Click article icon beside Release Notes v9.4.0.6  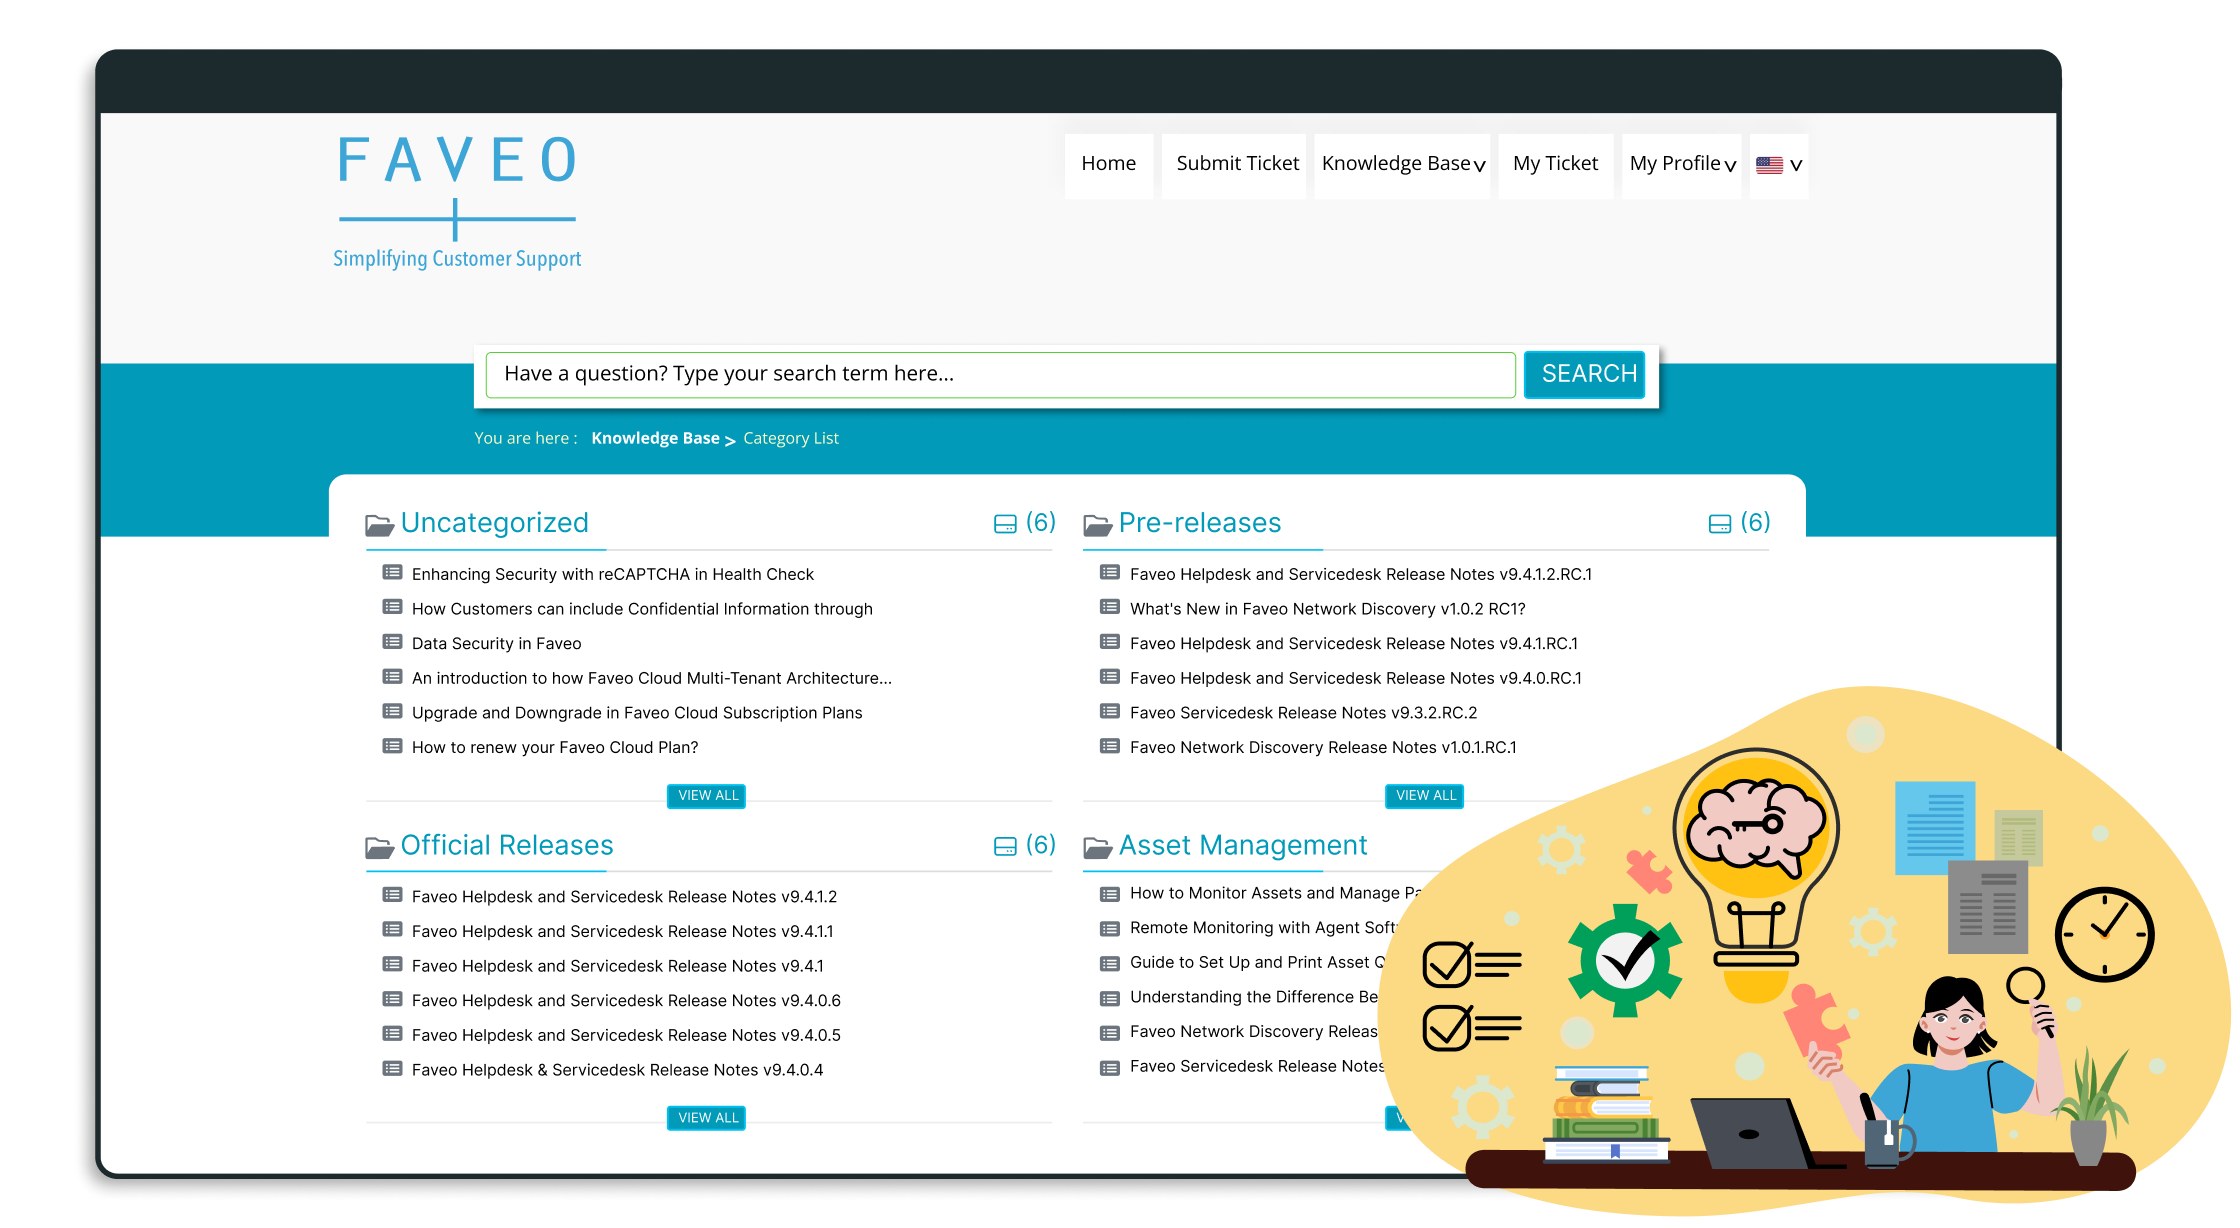pos(392,999)
